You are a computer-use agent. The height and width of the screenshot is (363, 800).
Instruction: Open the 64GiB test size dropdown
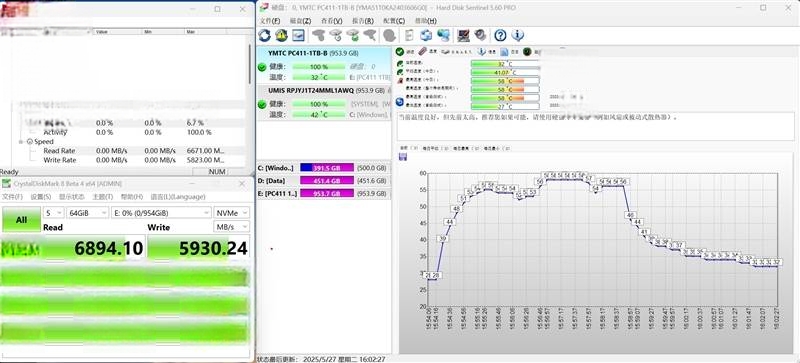(88, 212)
